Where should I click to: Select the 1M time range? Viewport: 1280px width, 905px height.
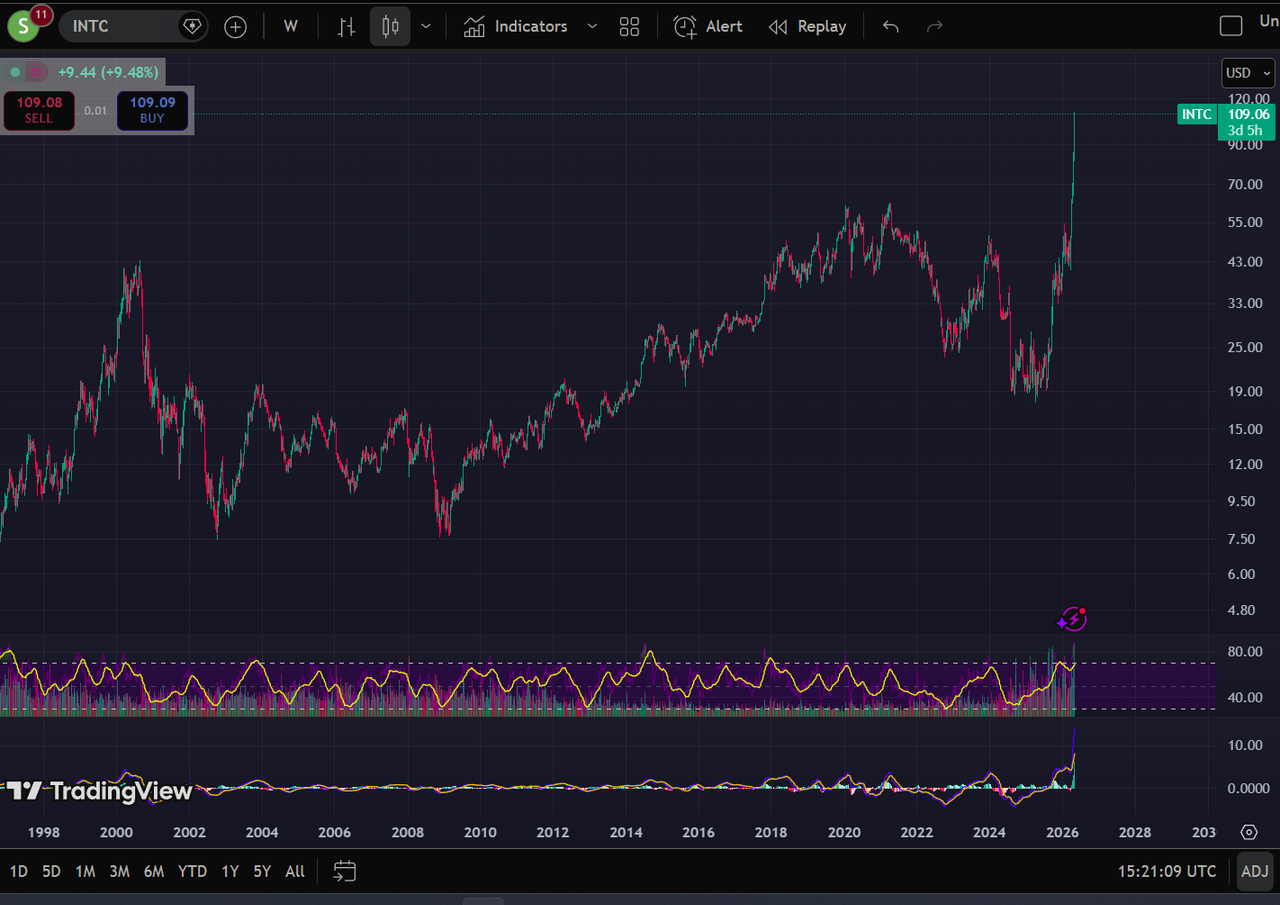pos(85,871)
